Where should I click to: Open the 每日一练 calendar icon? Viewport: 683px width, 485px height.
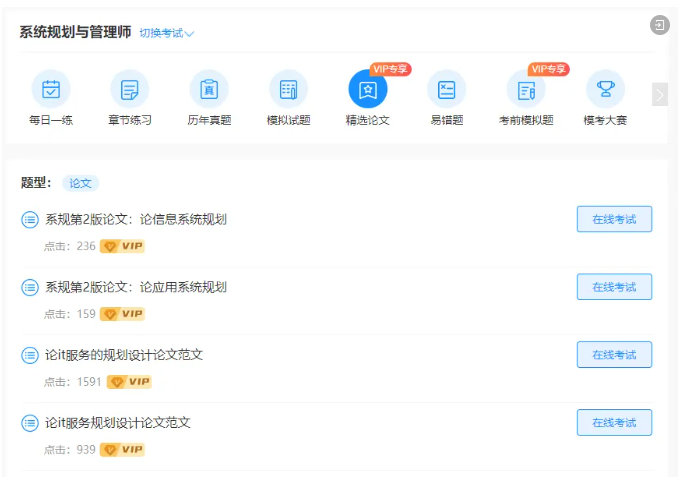pyautogui.click(x=51, y=90)
